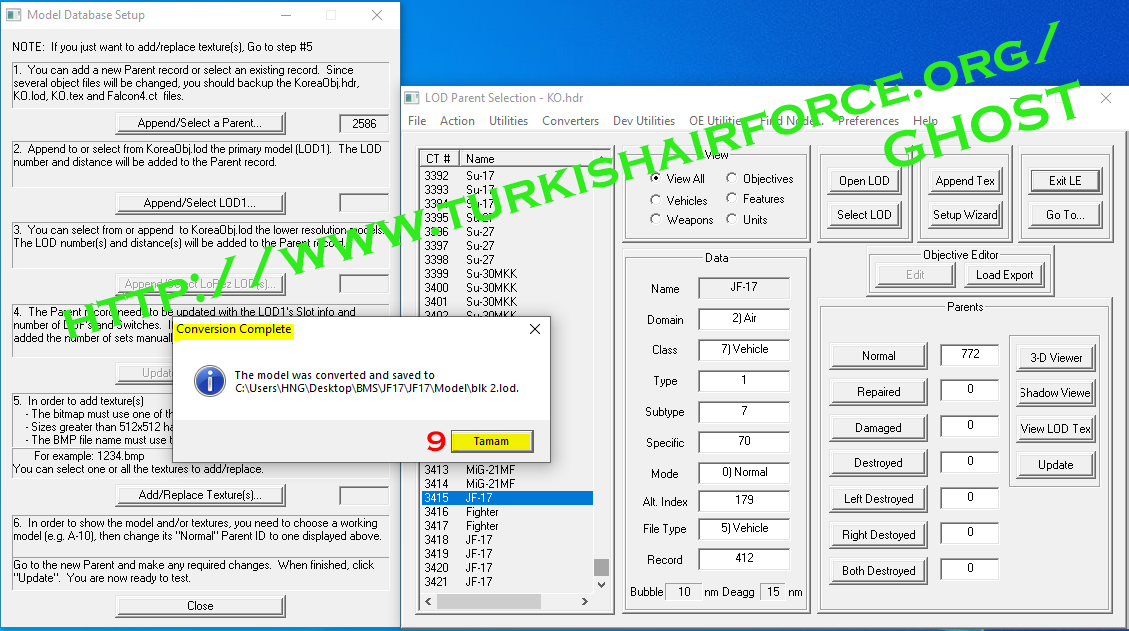Select list row 3414 MiG-21MF
Image resolution: width=1129 pixels, height=631 pixels.
[x=507, y=484]
